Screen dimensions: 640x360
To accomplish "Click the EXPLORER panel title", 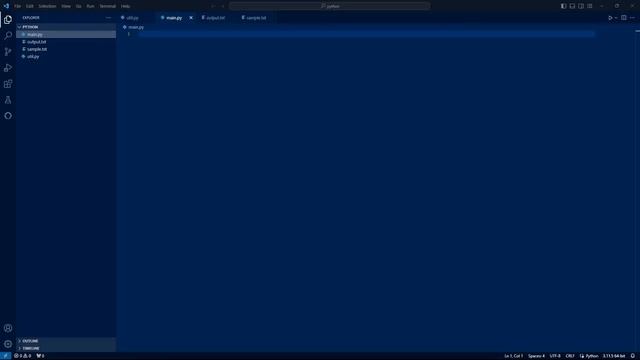I will pos(31,18).
